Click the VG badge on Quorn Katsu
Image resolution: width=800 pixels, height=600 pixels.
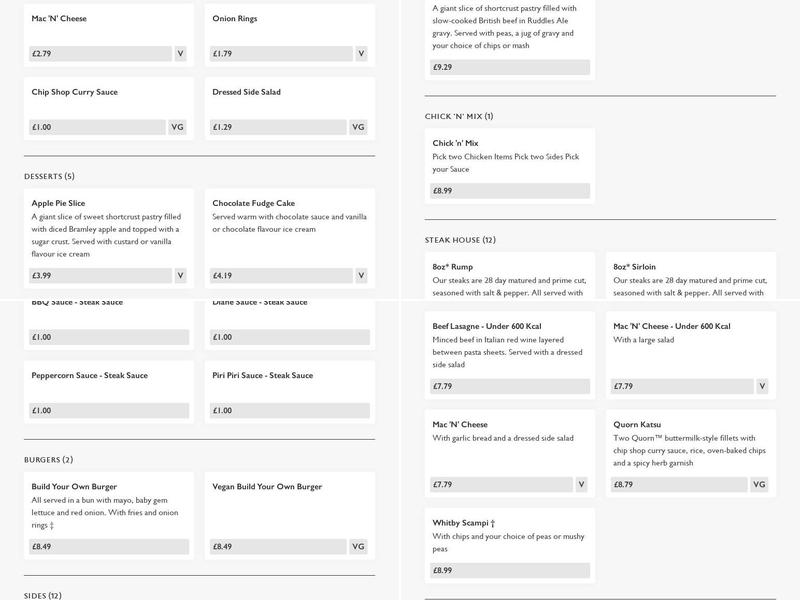click(759, 485)
